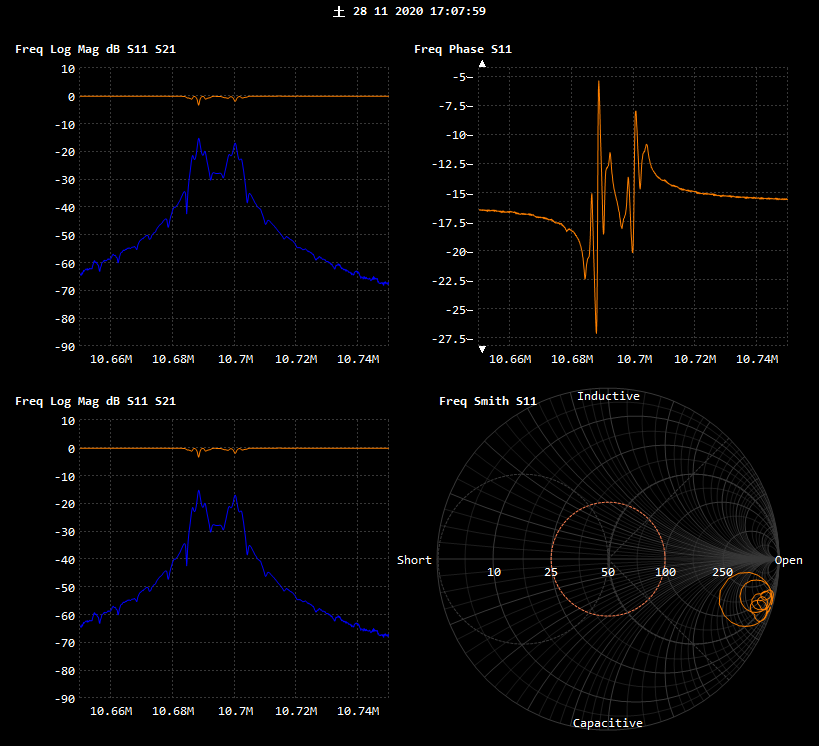Click the 10 ohm marker on the Smith chart
The width and height of the screenshot is (819, 746).
pos(494,572)
